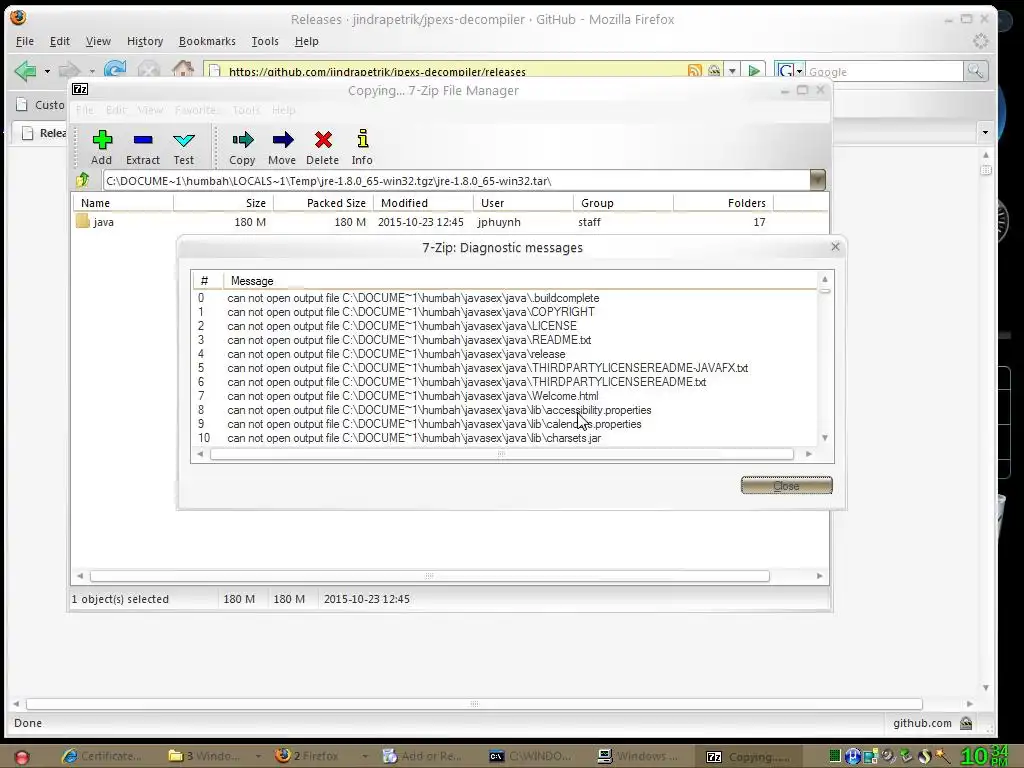Open Firefox View menu
The height and width of the screenshot is (768, 1024).
(x=98, y=41)
